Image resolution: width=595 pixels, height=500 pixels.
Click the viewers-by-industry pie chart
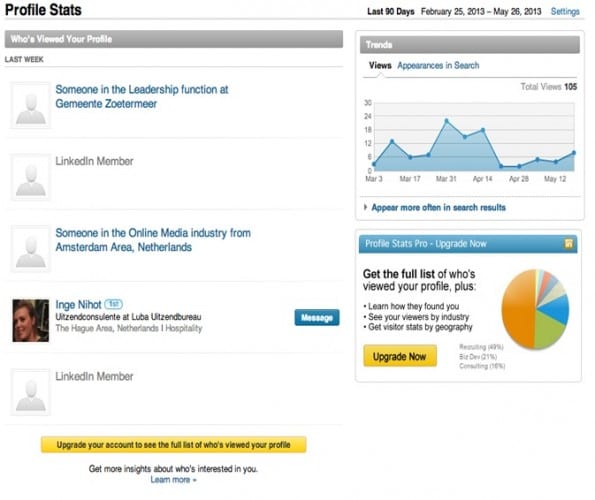coord(535,309)
